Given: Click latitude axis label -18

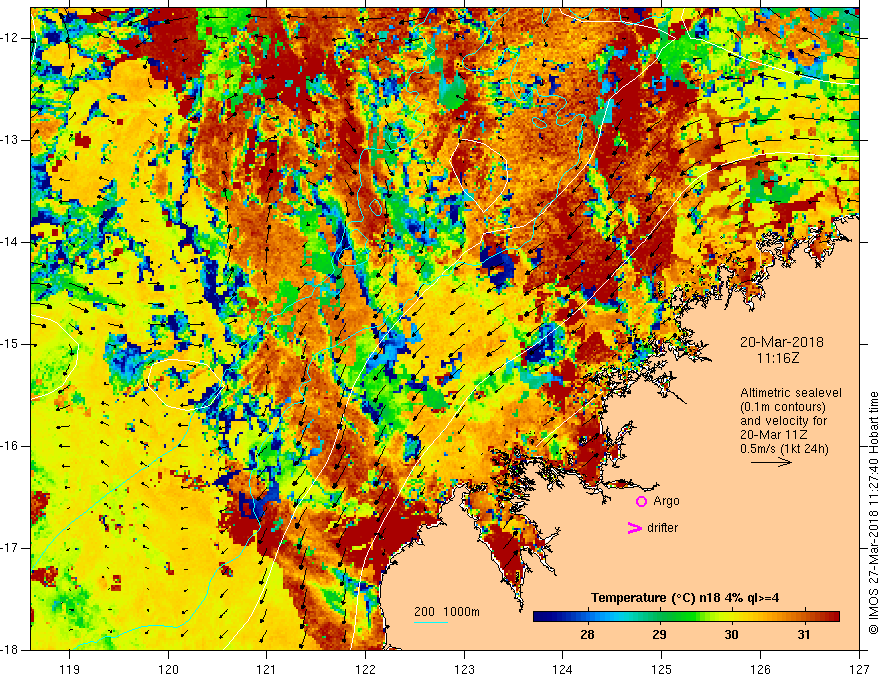Looking at the screenshot, I should 11,650.
